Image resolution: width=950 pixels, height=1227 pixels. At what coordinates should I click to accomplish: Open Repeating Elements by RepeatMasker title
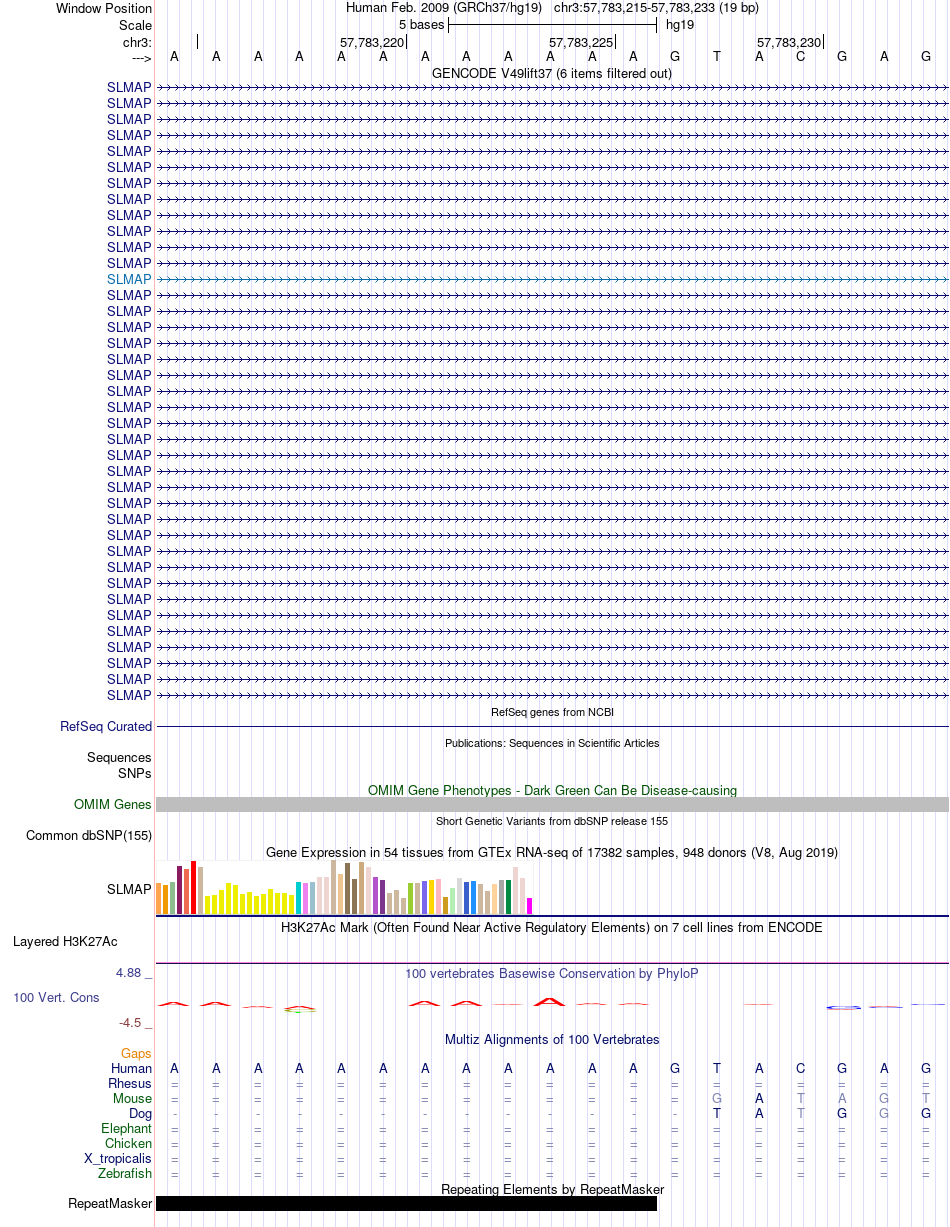(x=552, y=1189)
